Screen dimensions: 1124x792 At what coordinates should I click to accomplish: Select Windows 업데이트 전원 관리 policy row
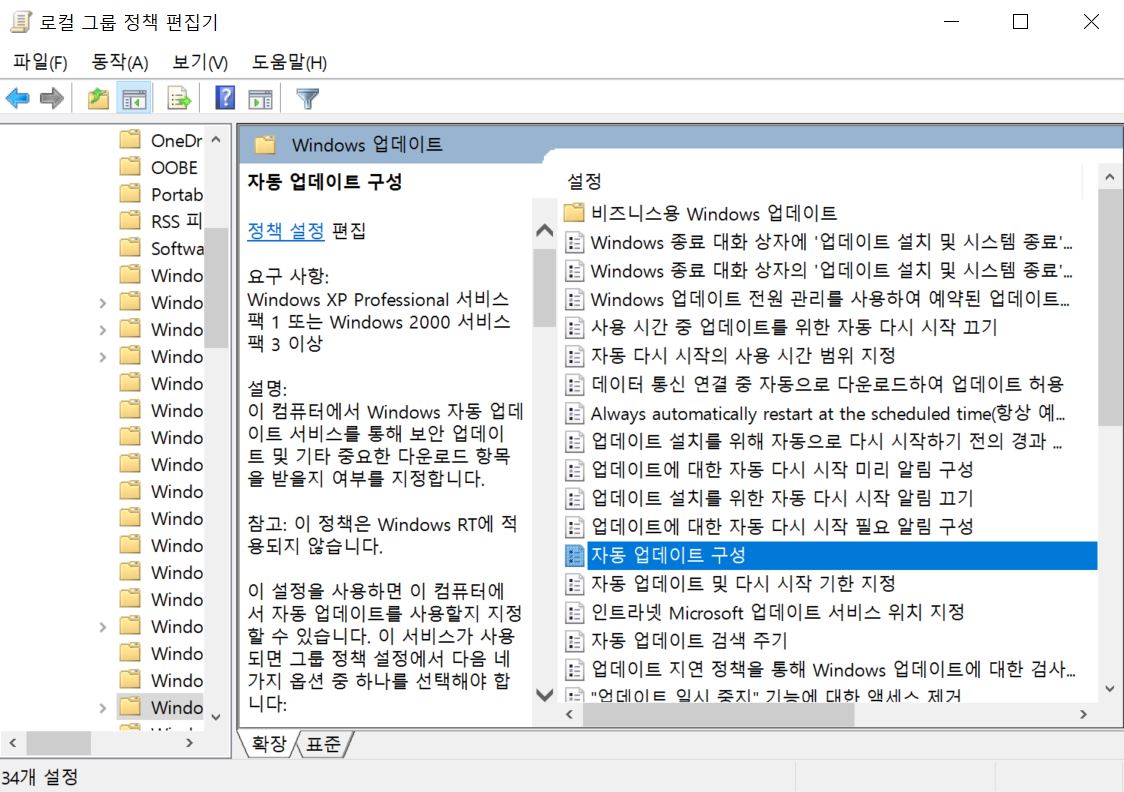point(831,299)
